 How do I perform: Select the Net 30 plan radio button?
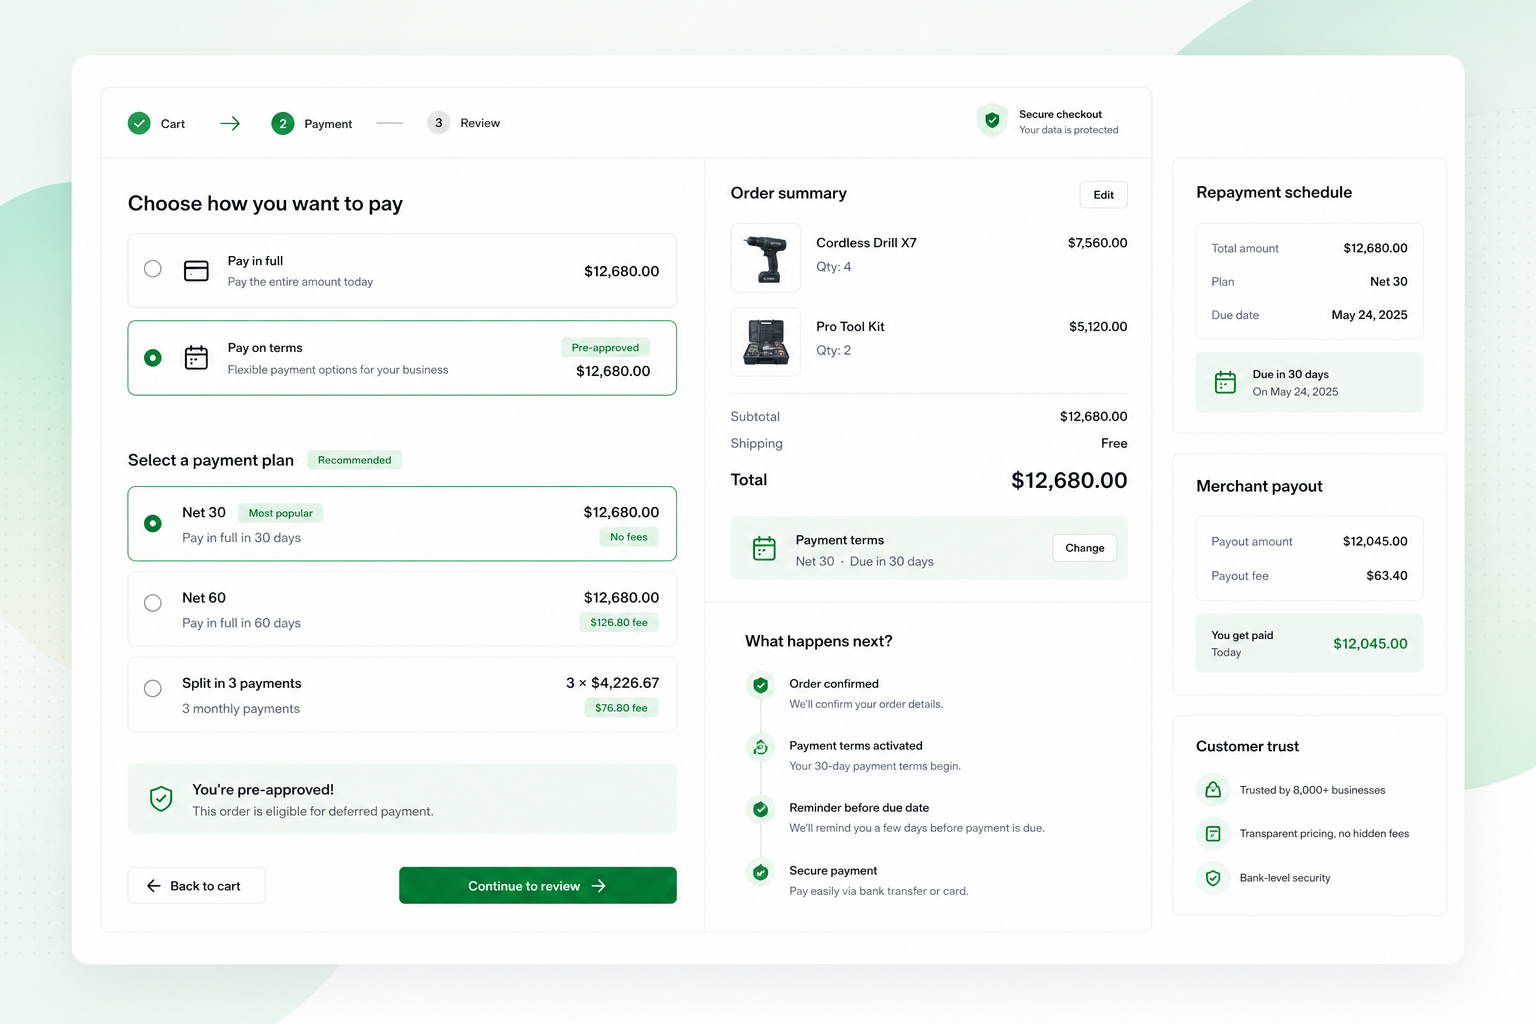(x=153, y=523)
